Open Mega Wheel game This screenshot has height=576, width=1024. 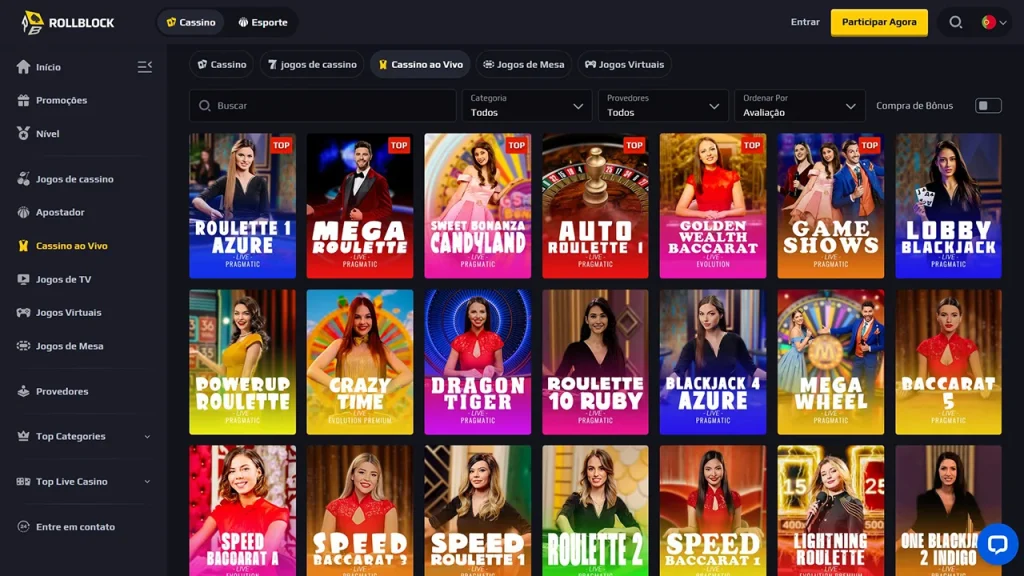tap(831, 362)
